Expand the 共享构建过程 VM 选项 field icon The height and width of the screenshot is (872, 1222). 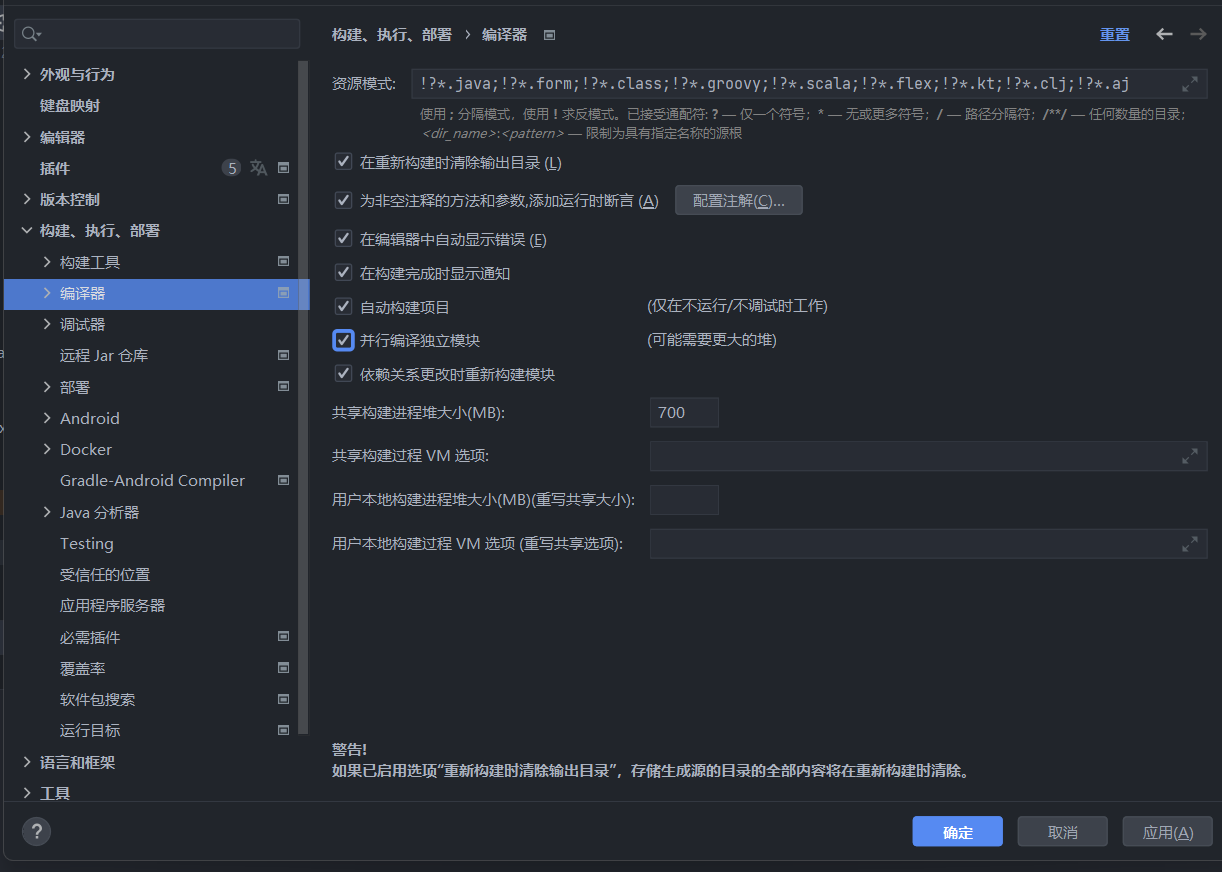coord(1189,456)
